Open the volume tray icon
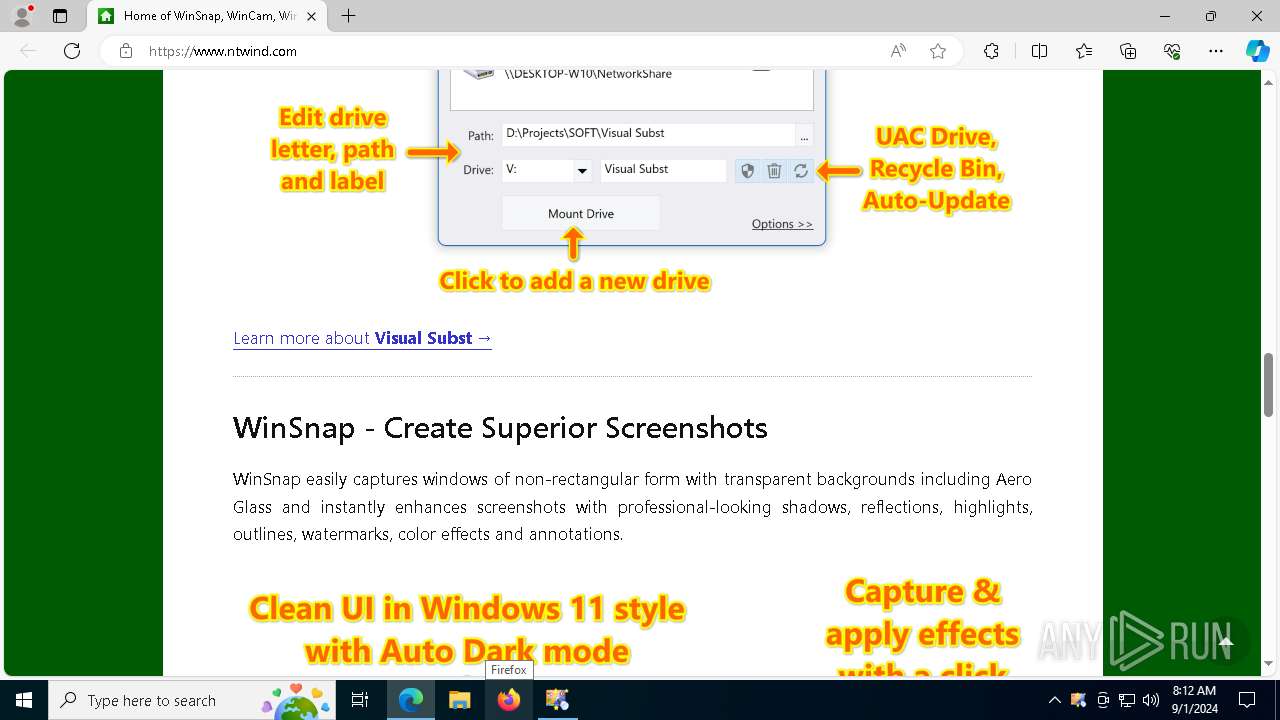 click(1151, 700)
